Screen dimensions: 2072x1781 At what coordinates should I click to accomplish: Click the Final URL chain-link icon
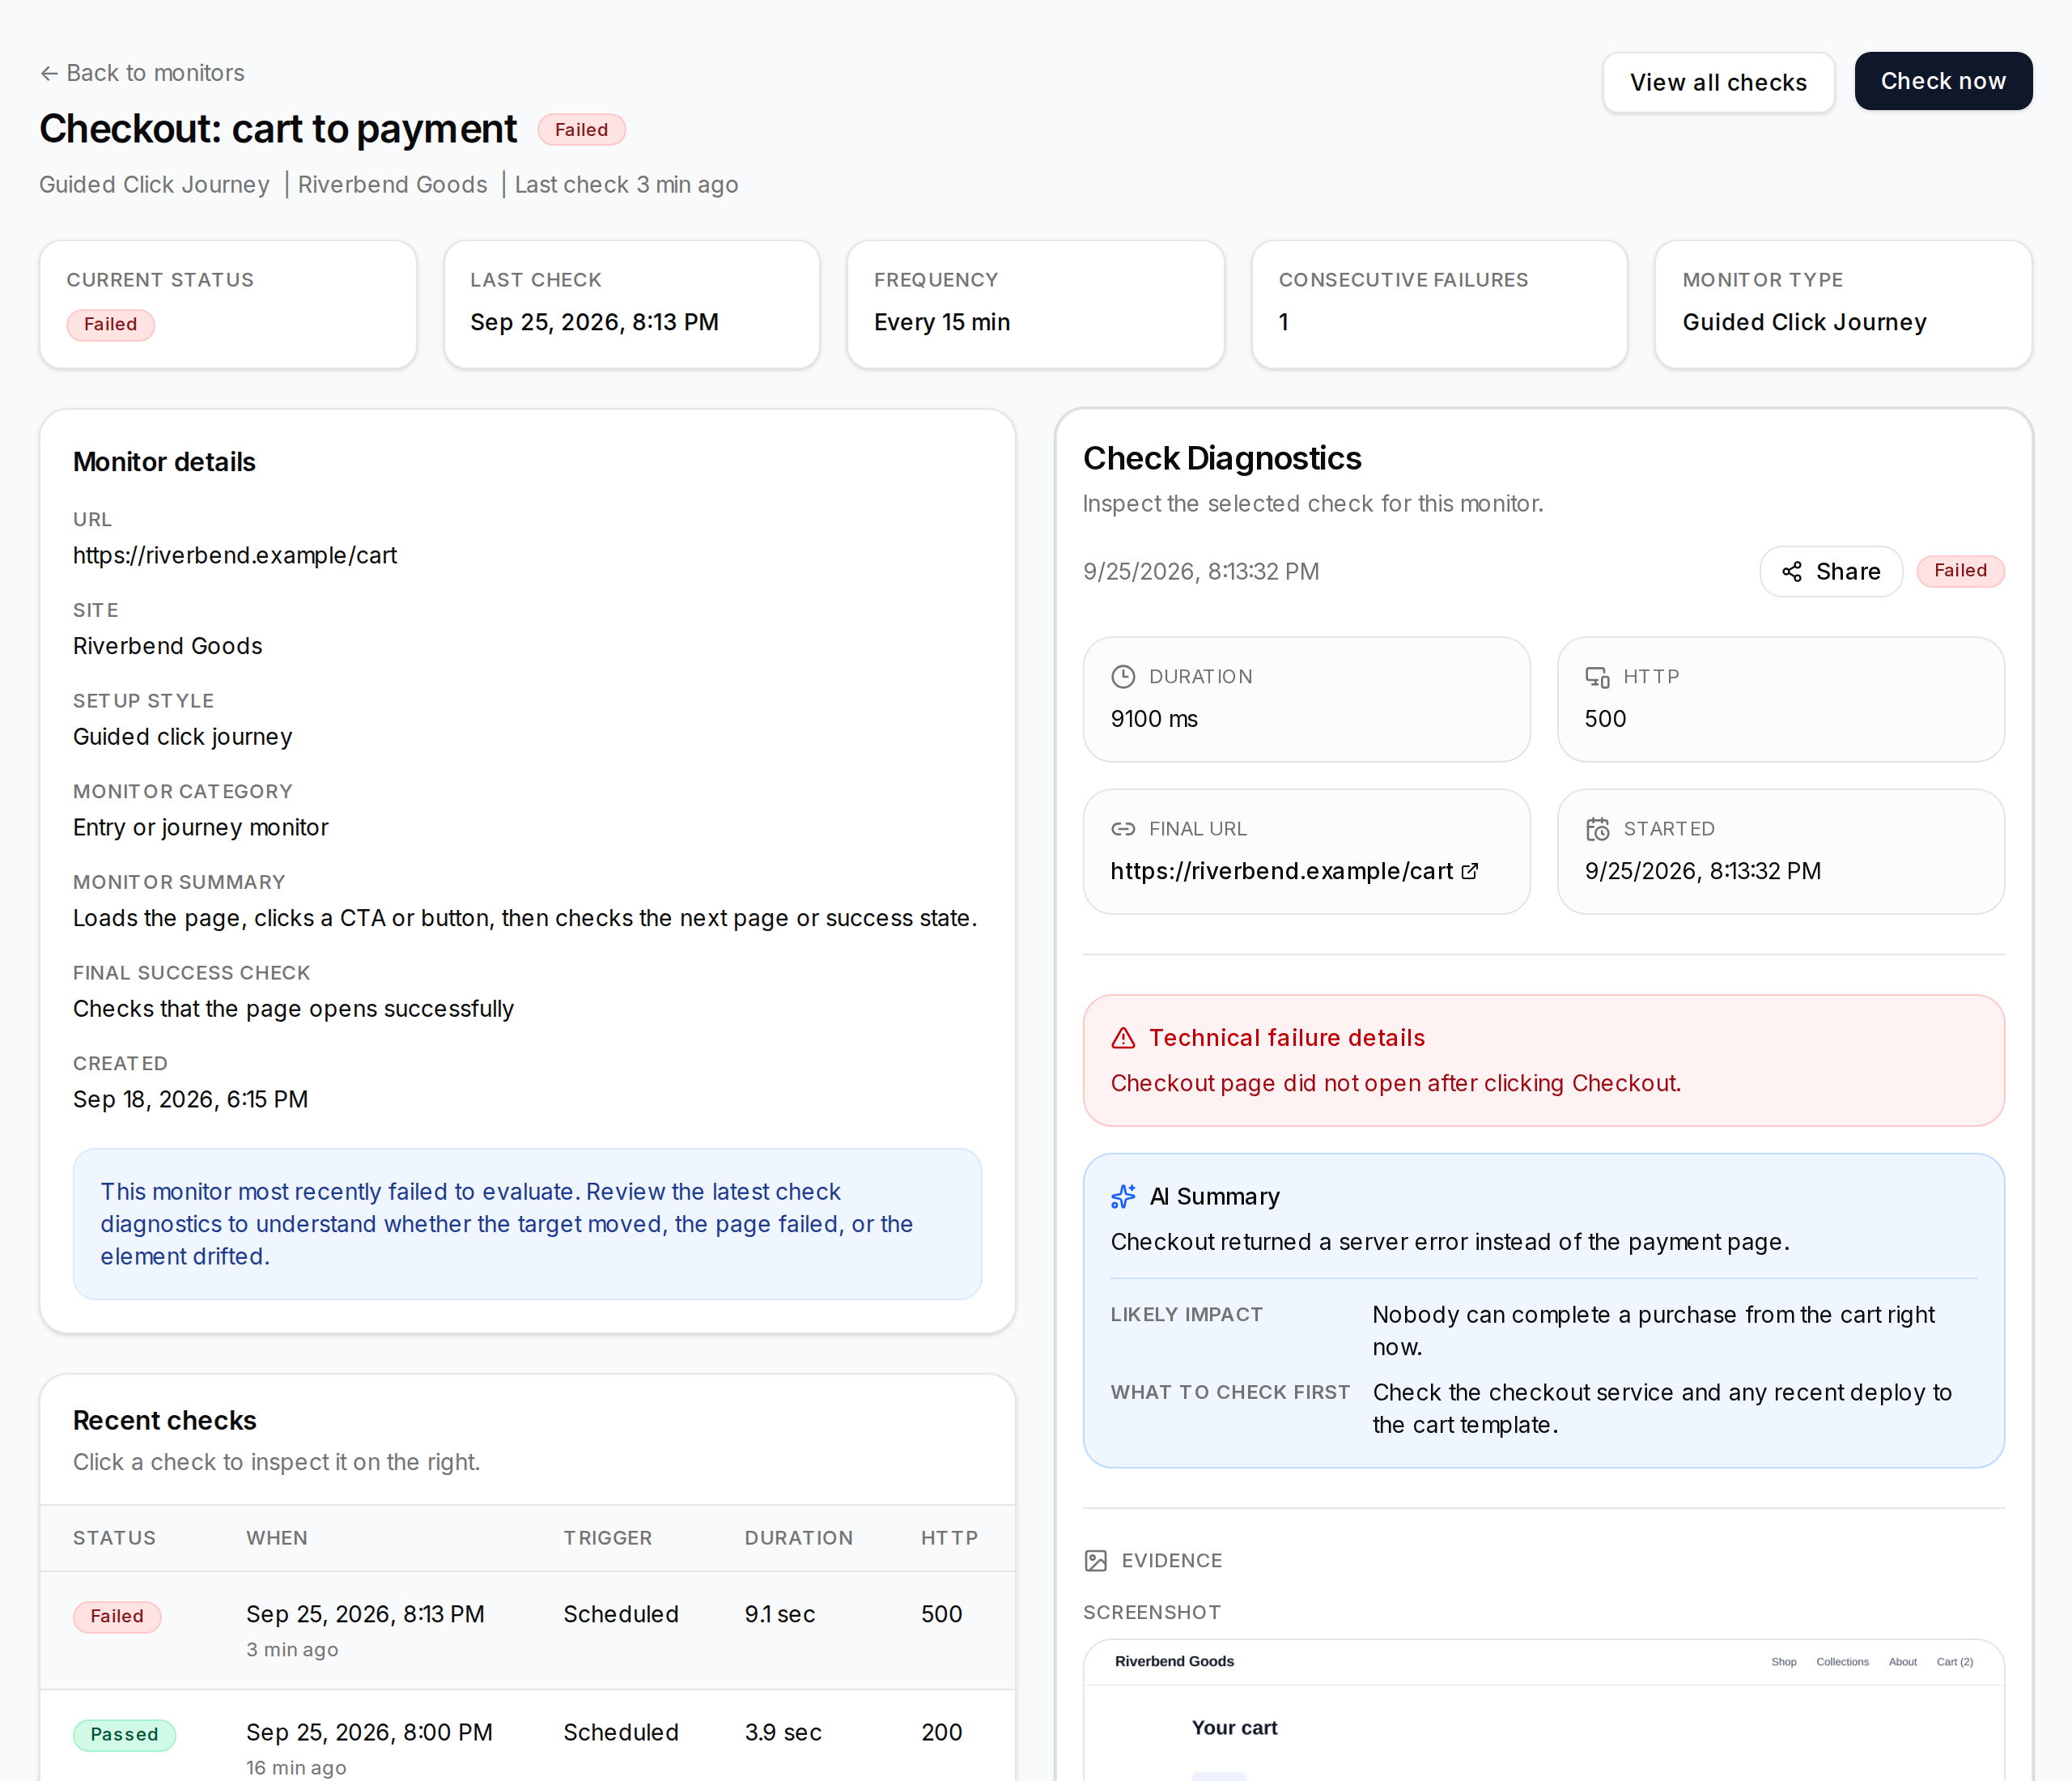click(1123, 829)
